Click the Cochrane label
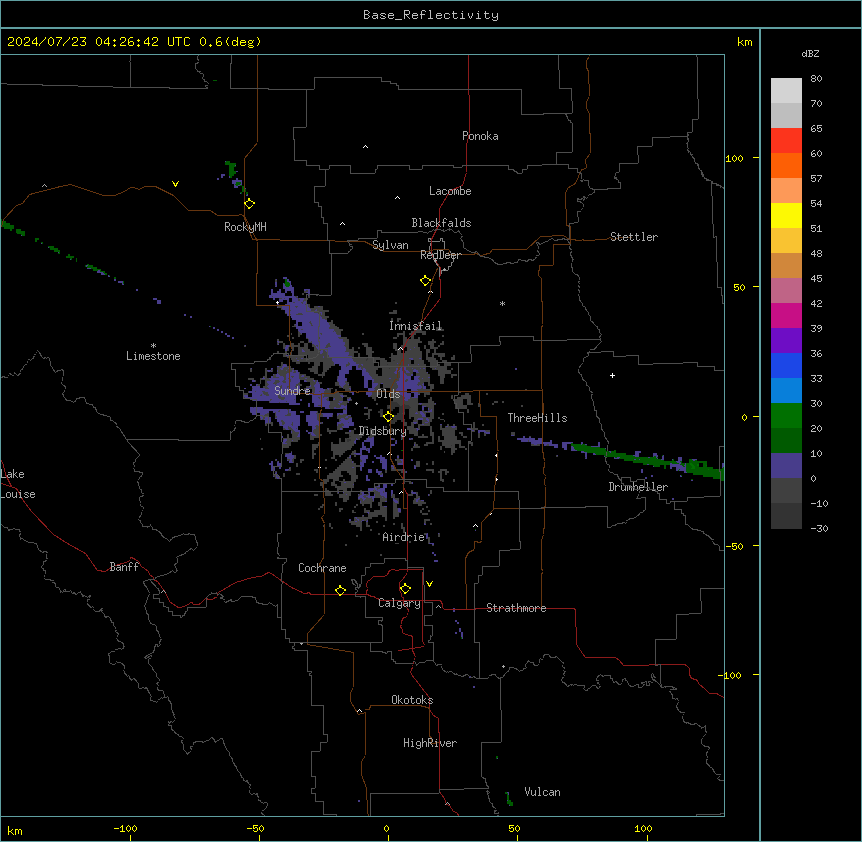 pyautogui.click(x=322, y=568)
